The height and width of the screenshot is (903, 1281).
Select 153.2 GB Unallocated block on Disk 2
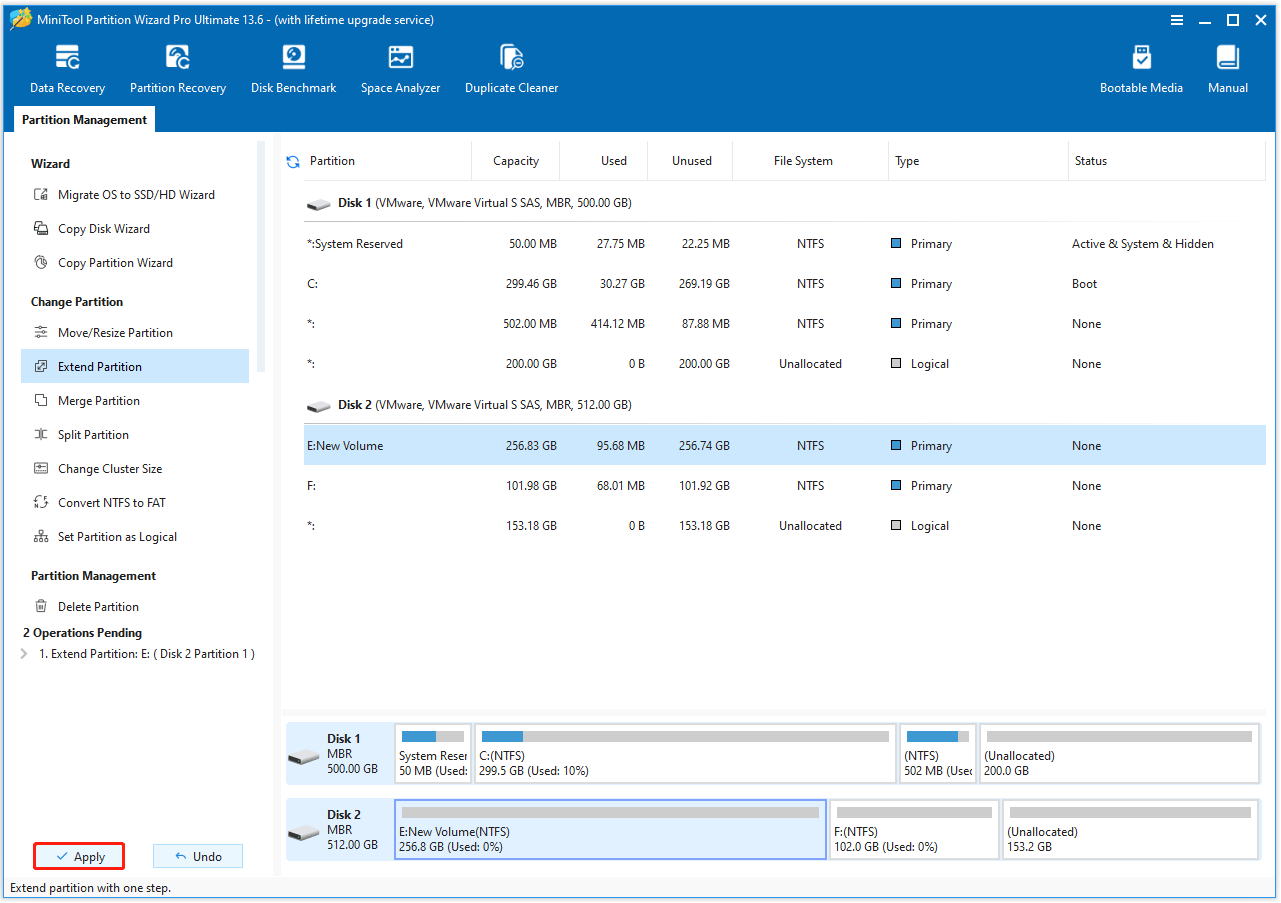(x=1130, y=830)
